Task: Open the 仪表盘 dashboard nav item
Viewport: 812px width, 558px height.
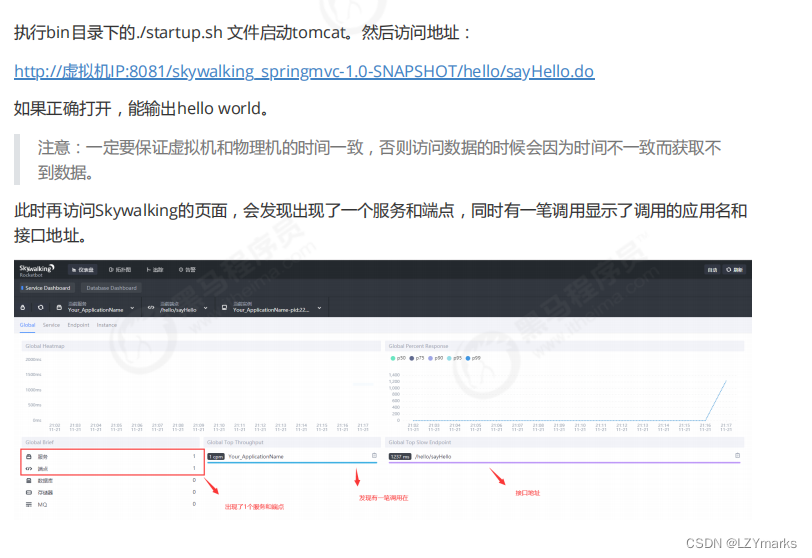Action: [83, 270]
